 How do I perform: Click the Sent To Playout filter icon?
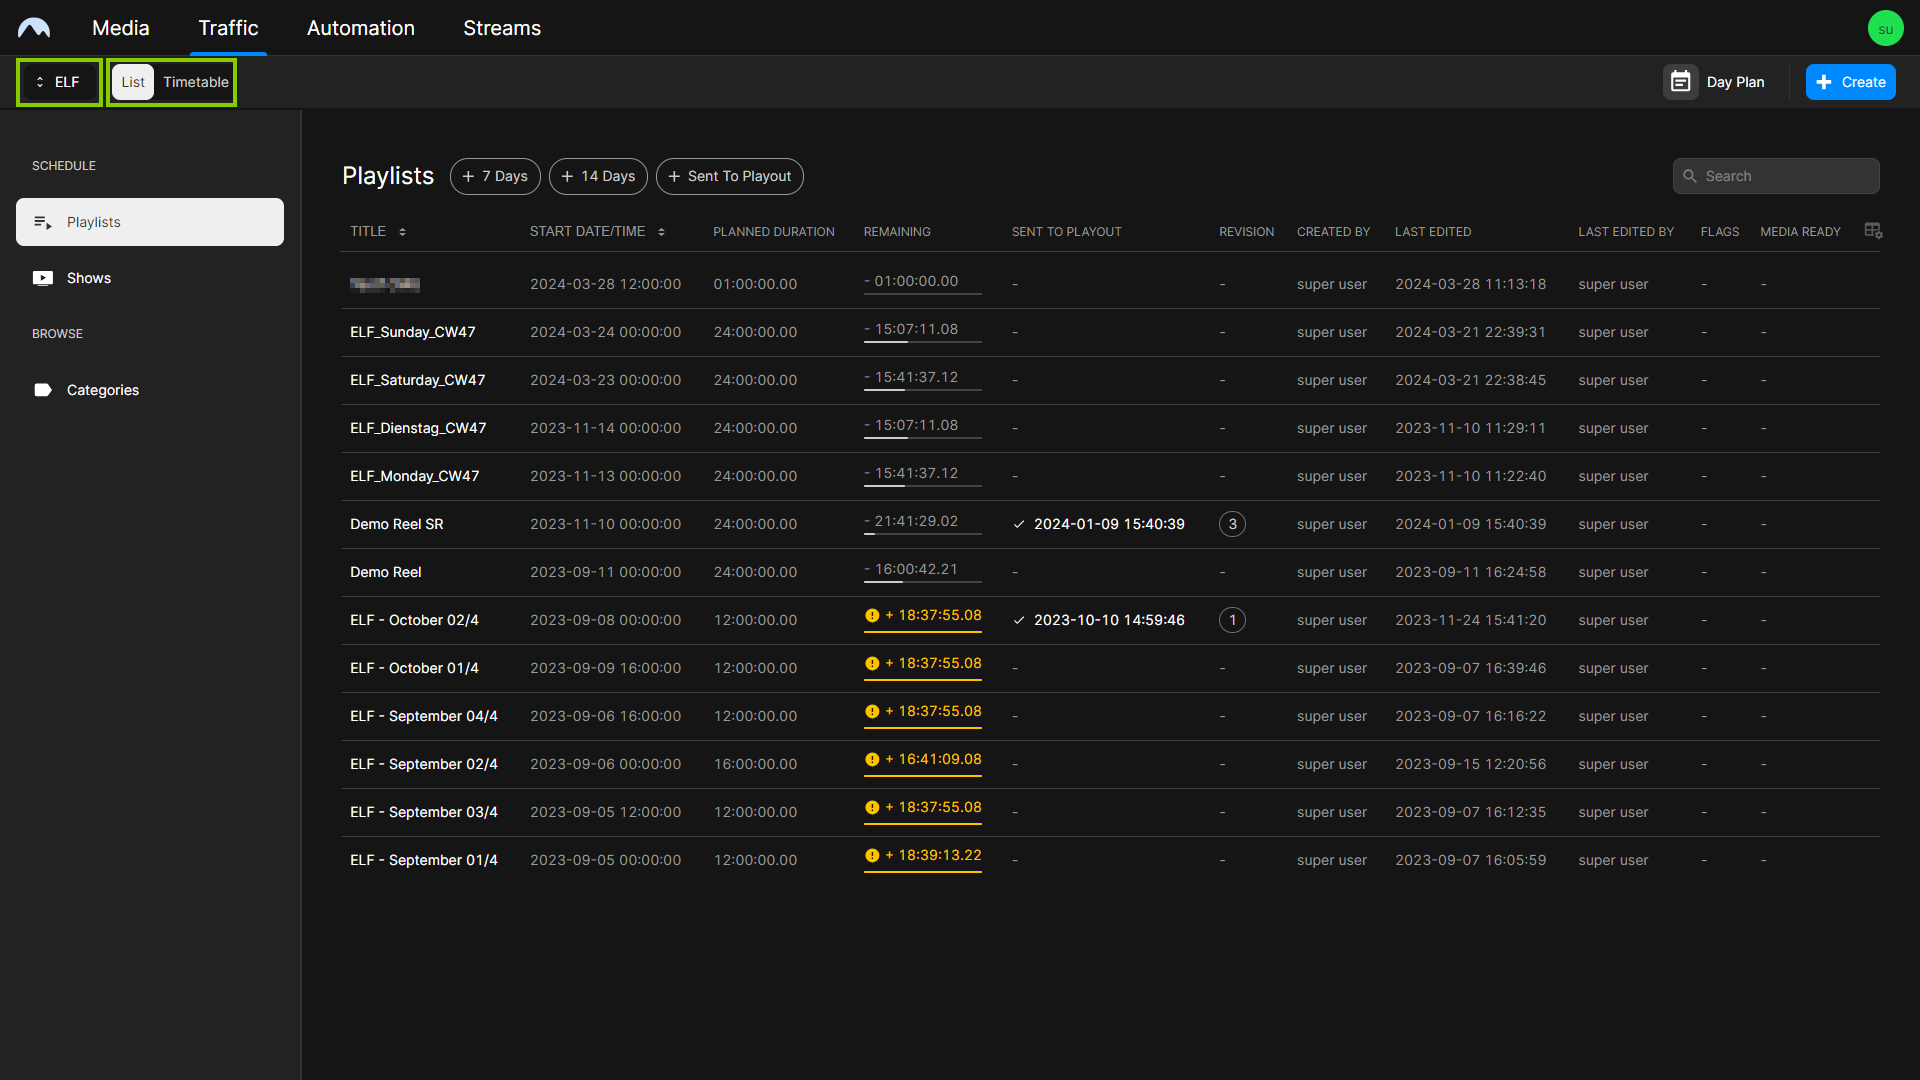tap(732, 175)
